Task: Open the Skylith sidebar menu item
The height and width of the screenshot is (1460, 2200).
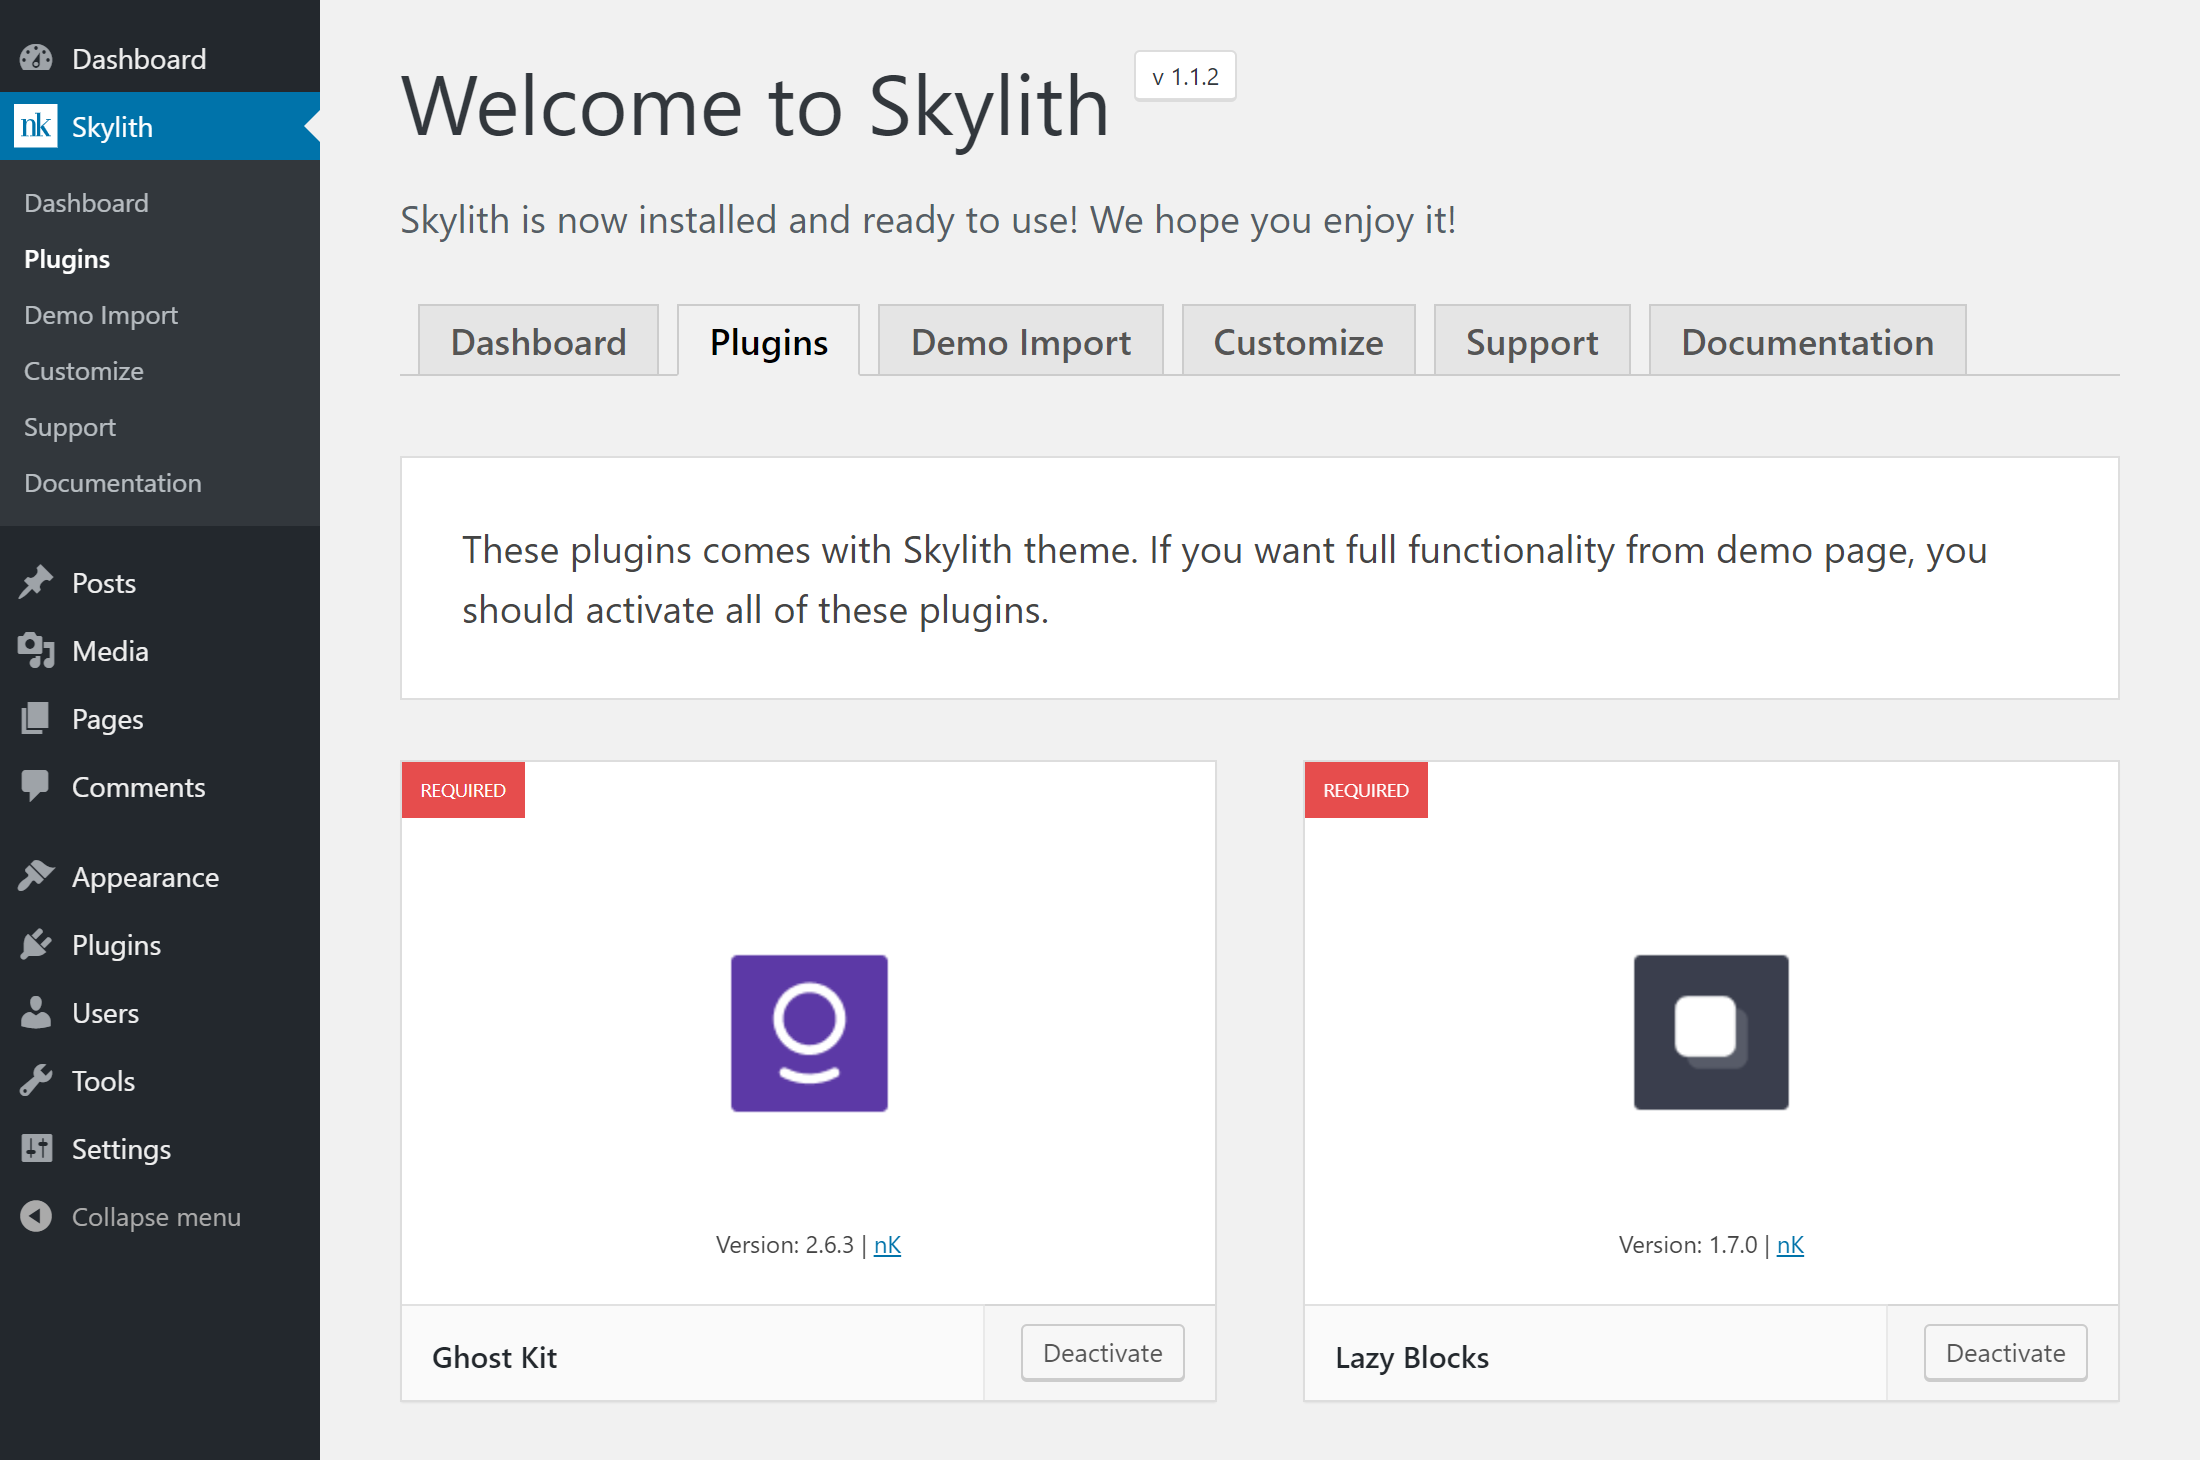Action: (x=160, y=126)
